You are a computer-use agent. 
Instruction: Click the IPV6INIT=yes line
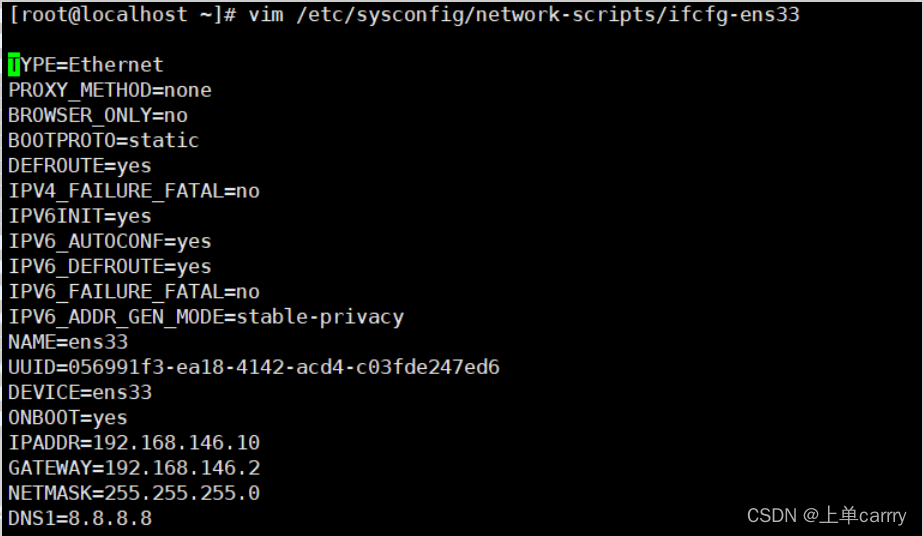[x=80, y=216]
